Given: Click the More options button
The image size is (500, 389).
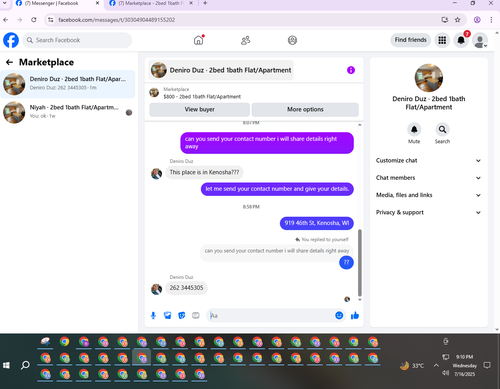Looking at the screenshot, I should (305, 110).
